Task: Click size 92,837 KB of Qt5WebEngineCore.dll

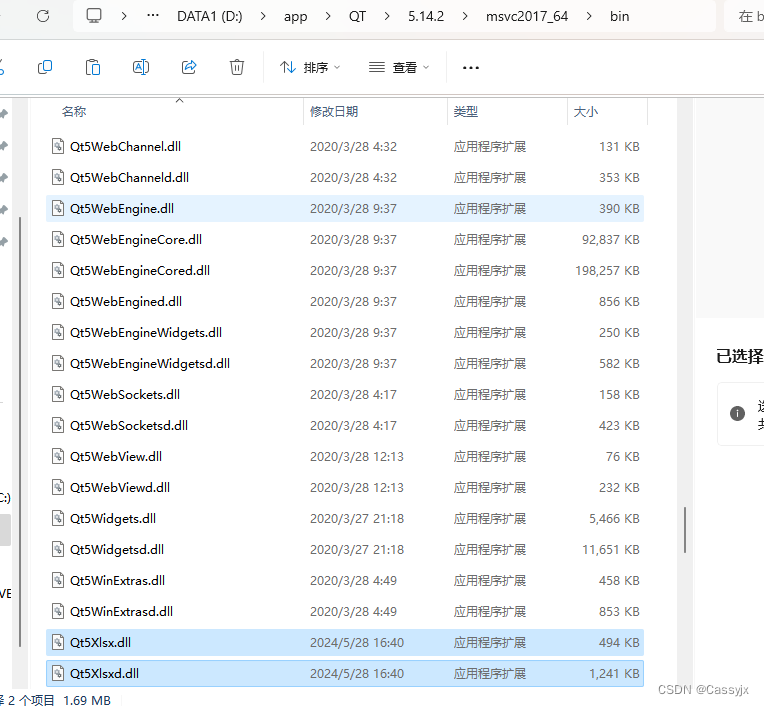Action: point(611,240)
